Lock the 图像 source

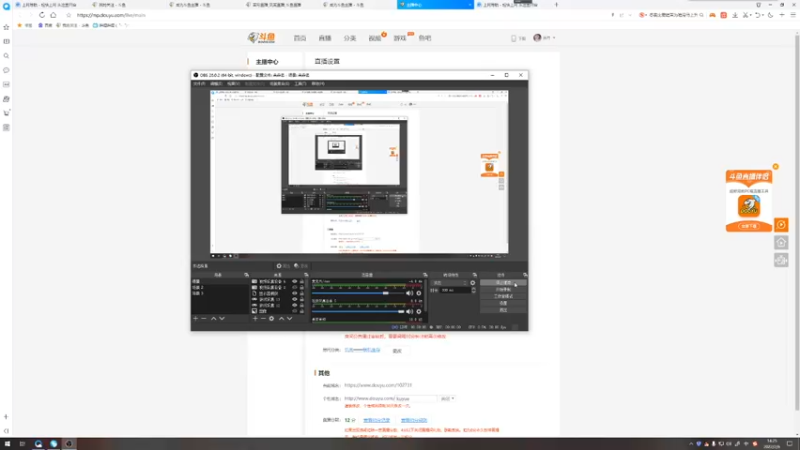302,311
